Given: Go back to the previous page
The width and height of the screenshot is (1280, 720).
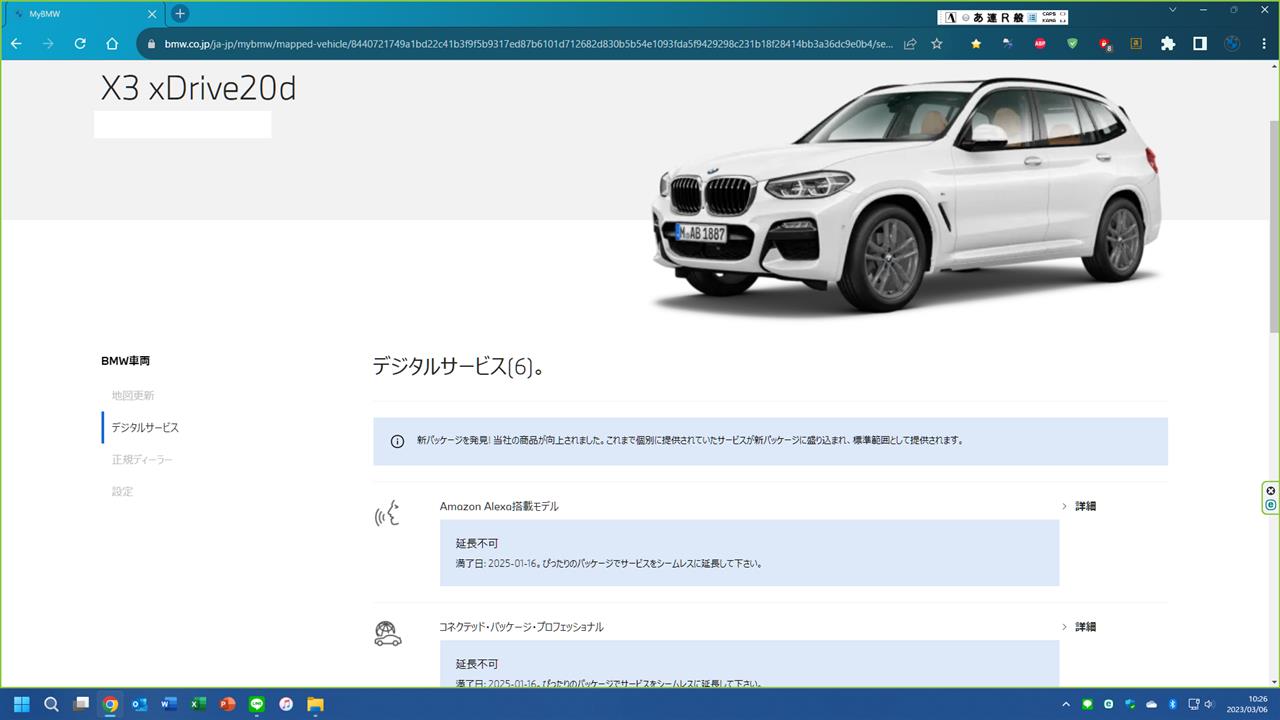Looking at the screenshot, I should tap(16, 44).
